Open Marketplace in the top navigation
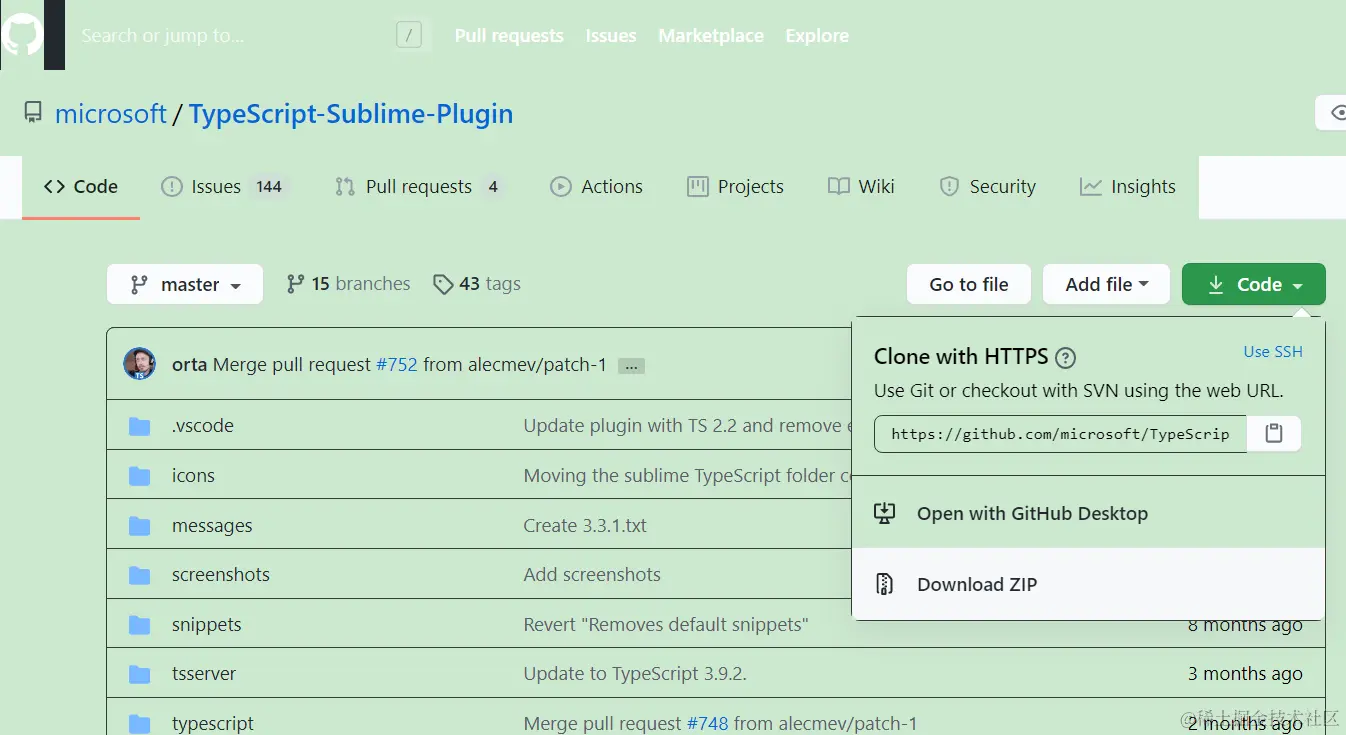 click(710, 36)
